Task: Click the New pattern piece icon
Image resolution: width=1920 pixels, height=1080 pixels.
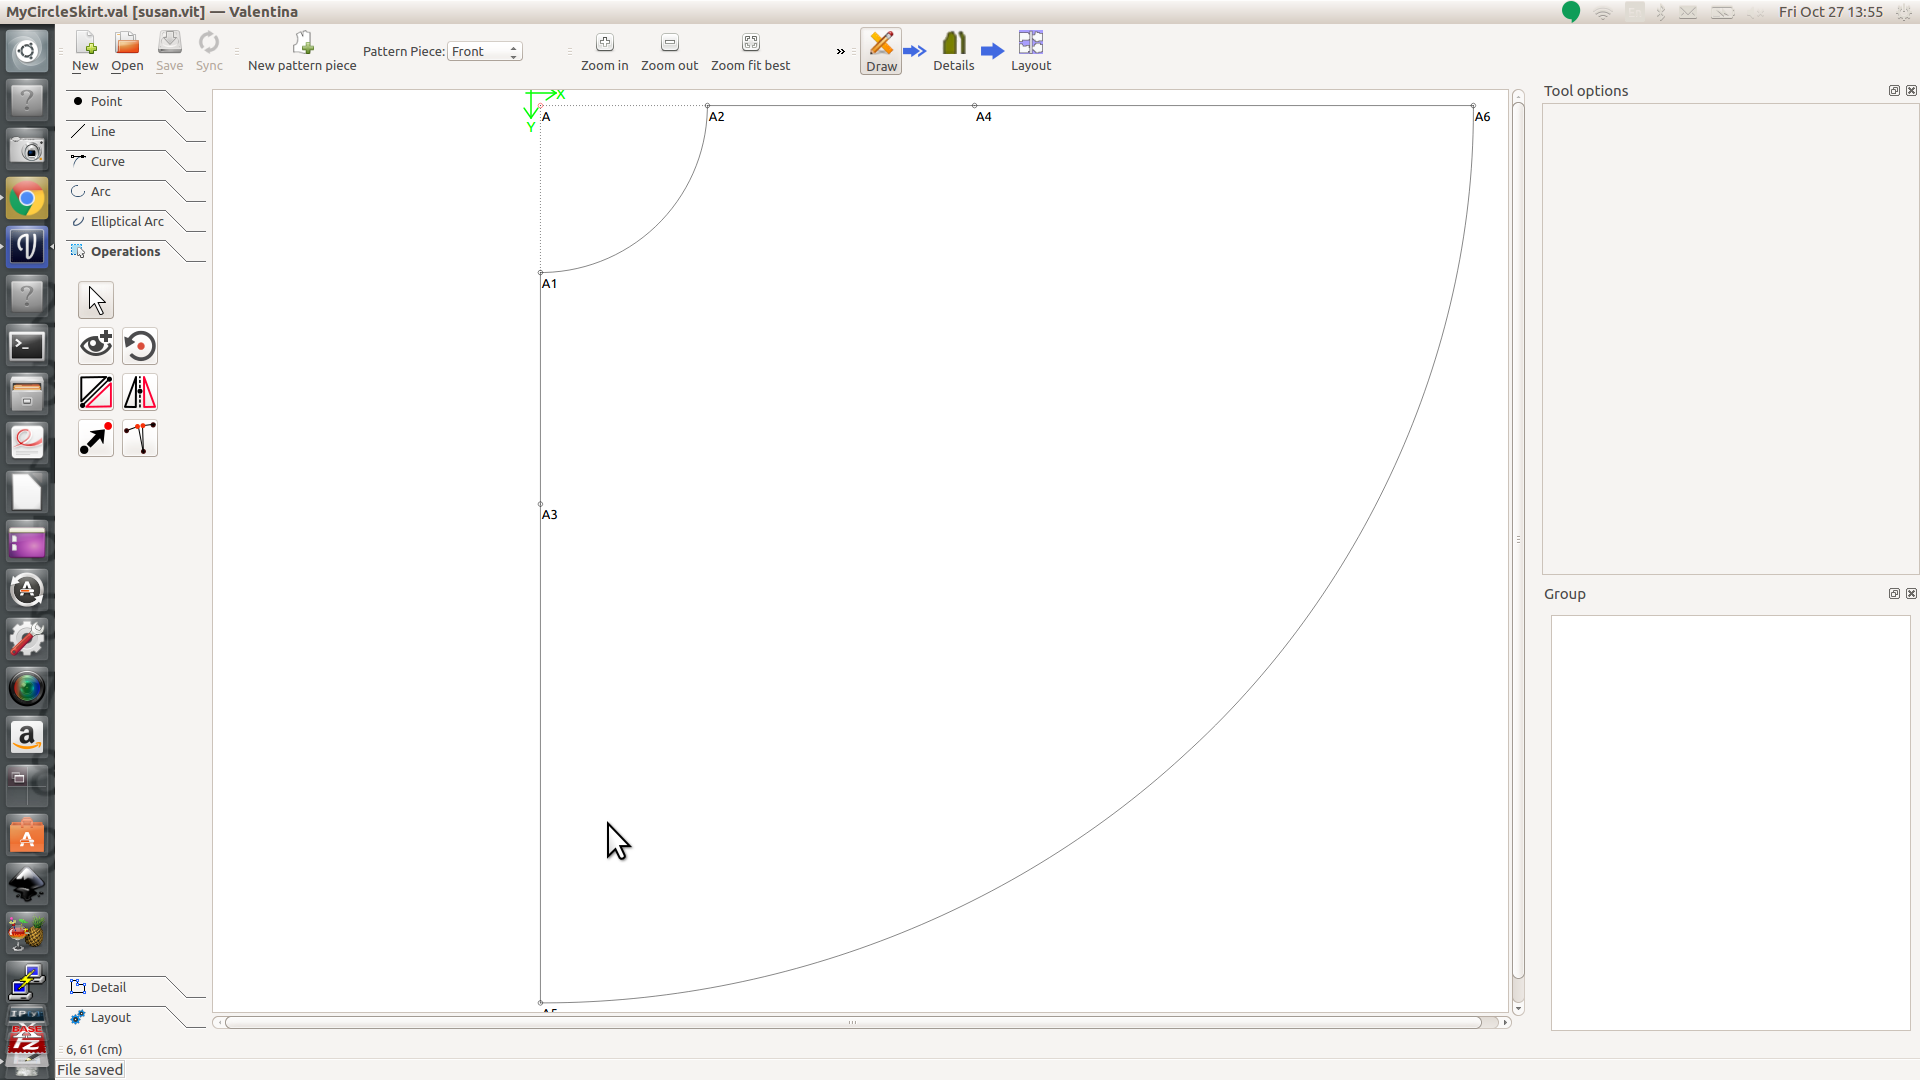Action: pyautogui.click(x=302, y=43)
